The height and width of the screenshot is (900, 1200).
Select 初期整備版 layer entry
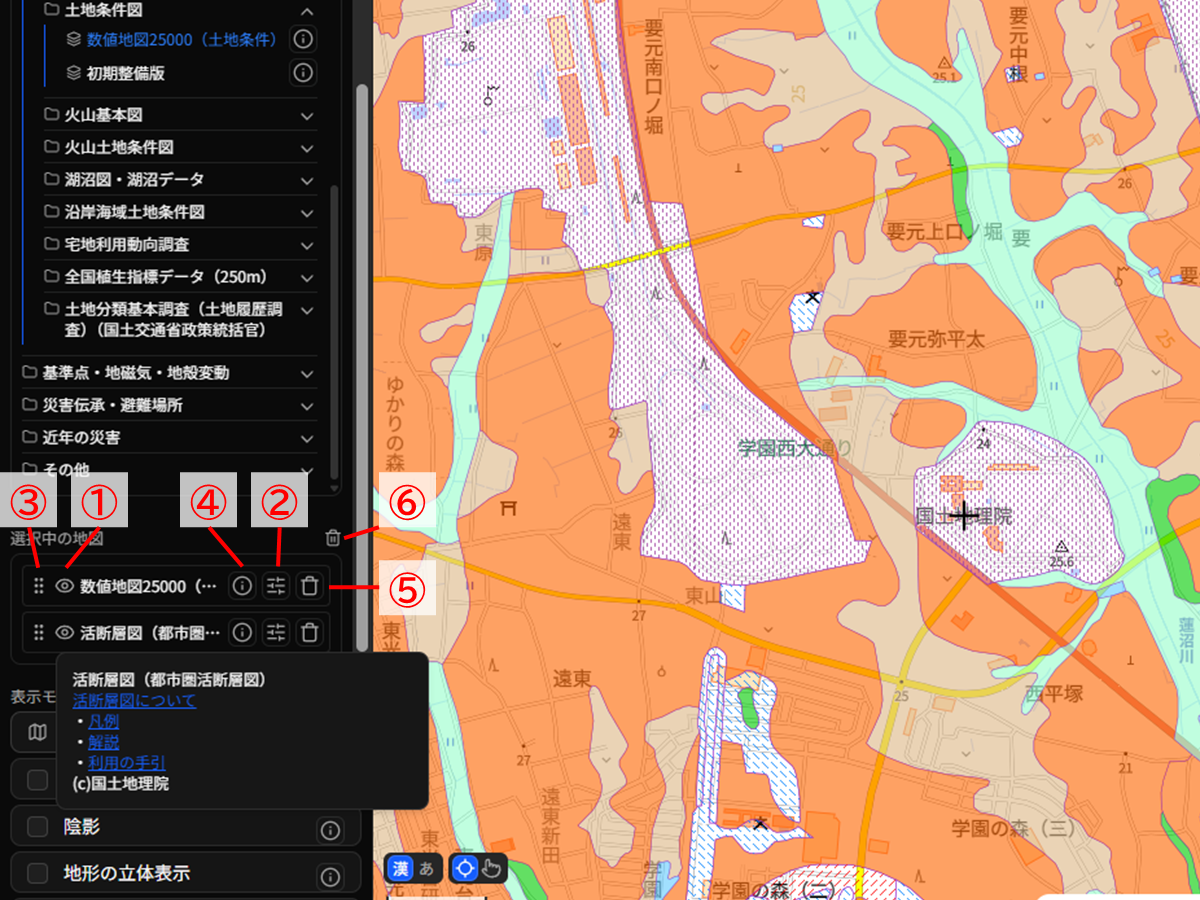point(125,73)
